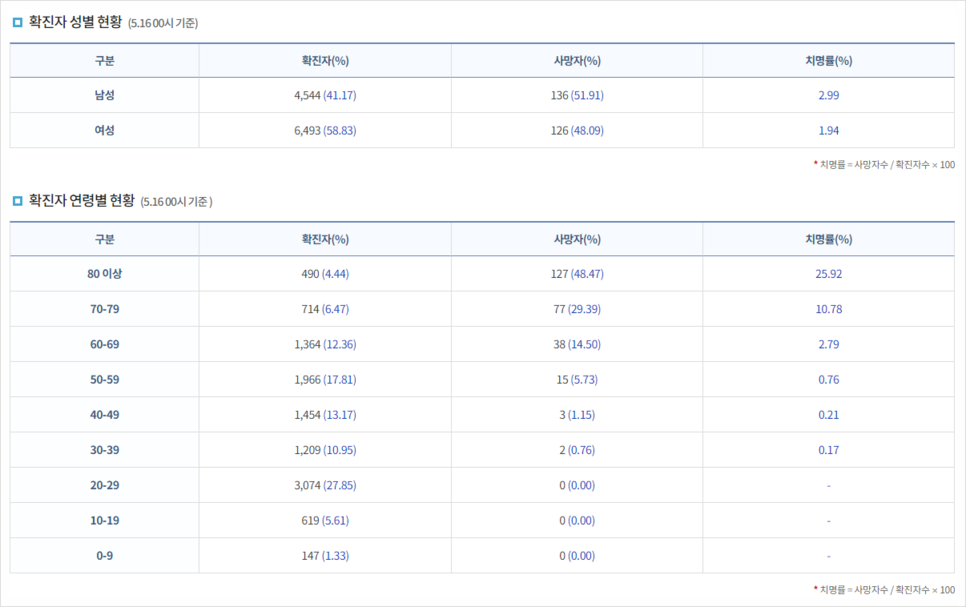Click the 여성 row label
The width and height of the screenshot is (966, 607).
point(104,130)
